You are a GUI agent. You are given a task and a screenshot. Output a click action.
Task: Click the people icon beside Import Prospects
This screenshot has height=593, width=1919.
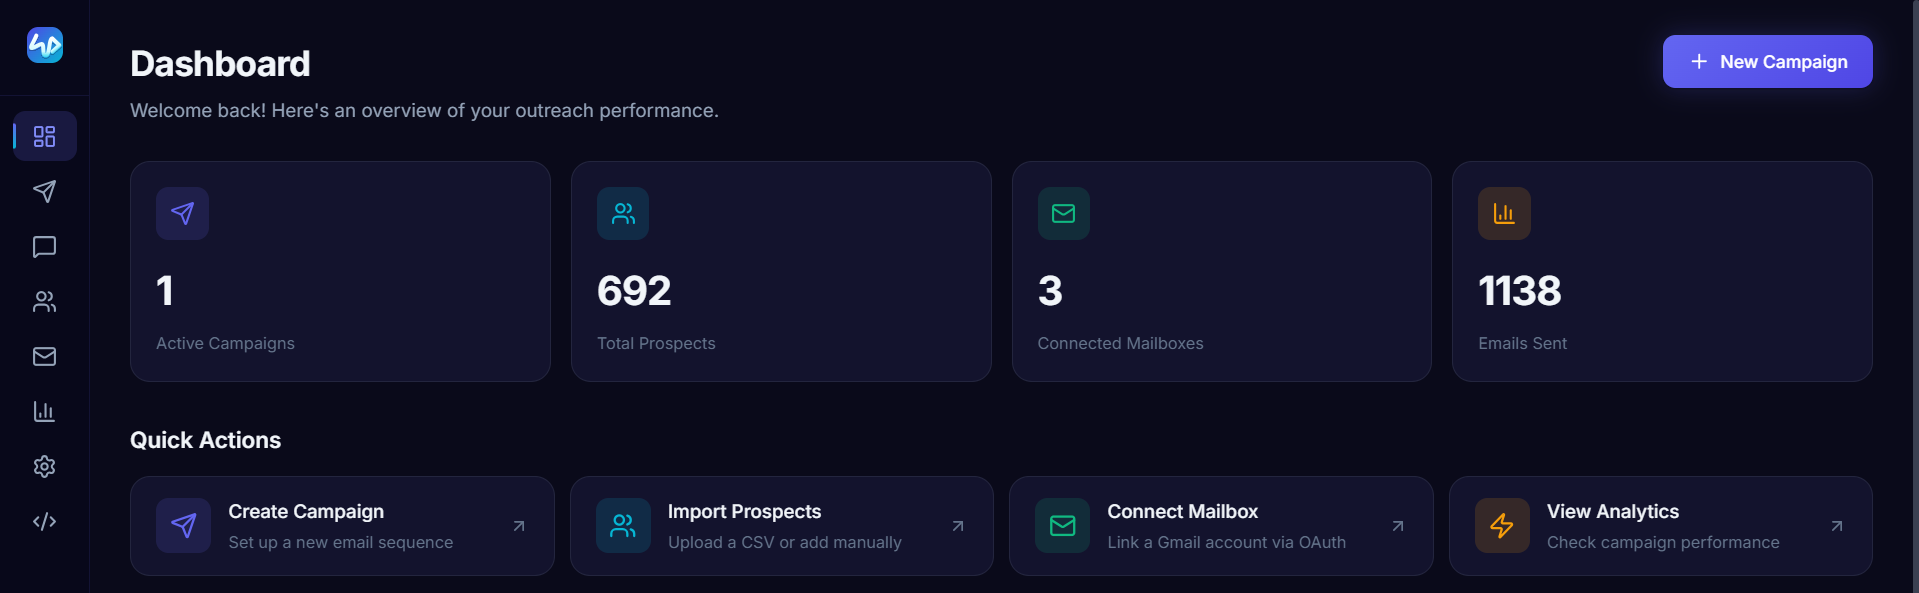pyautogui.click(x=623, y=526)
